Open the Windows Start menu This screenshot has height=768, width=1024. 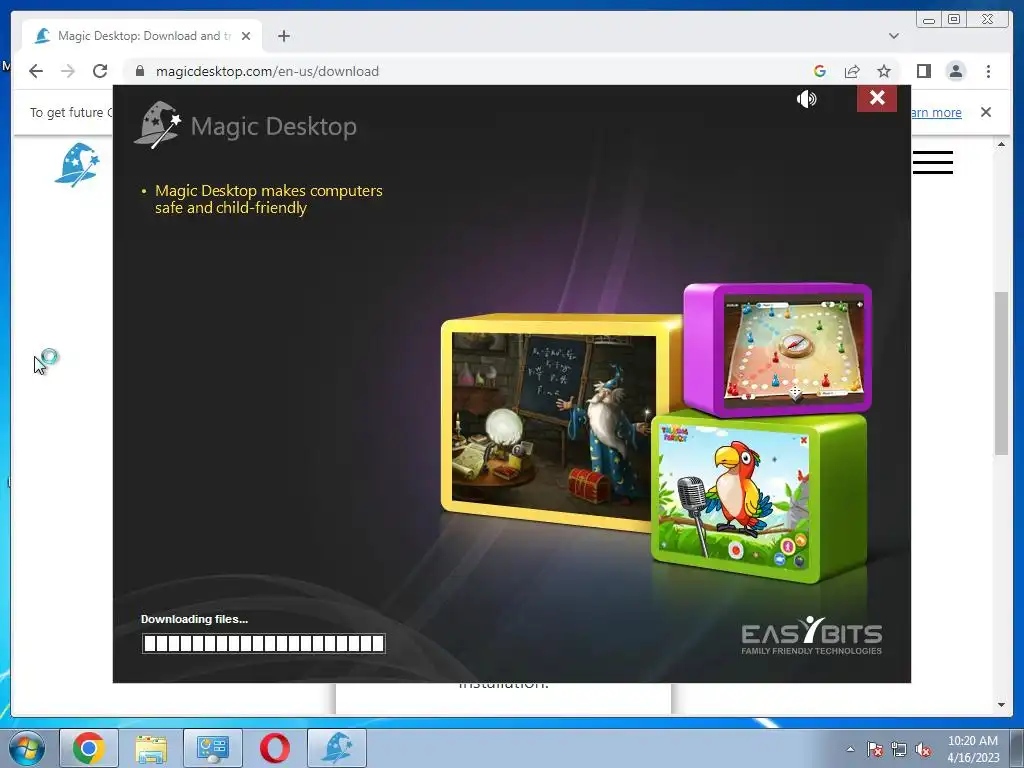pyautogui.click(x=26, y=748)
